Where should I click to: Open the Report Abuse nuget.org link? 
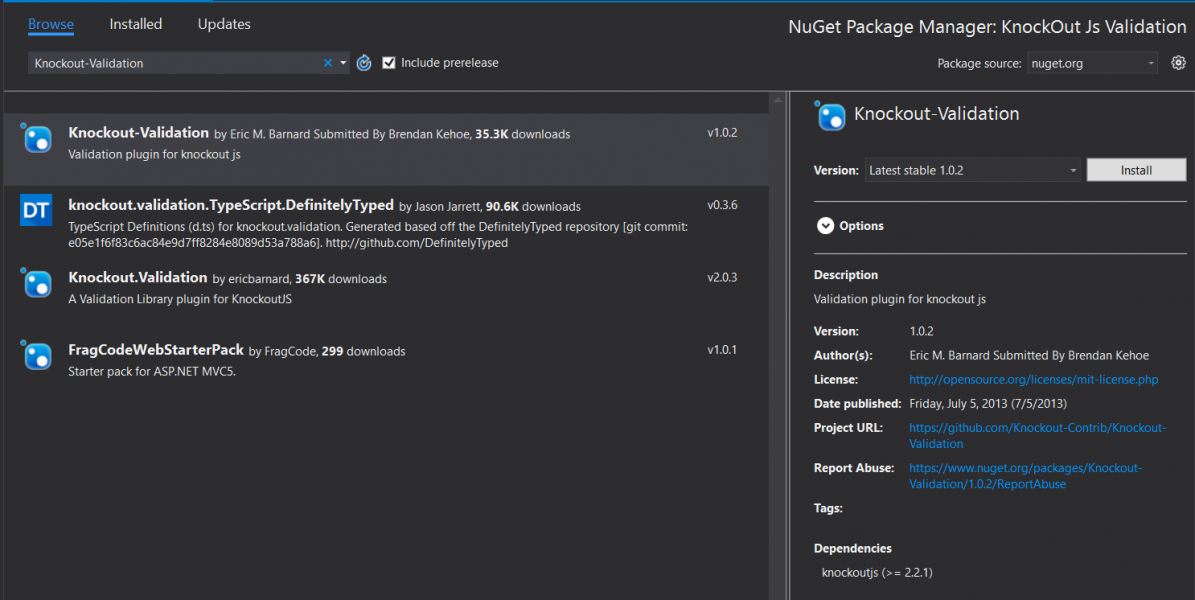pyautogui.click(x=1025, y=476)
